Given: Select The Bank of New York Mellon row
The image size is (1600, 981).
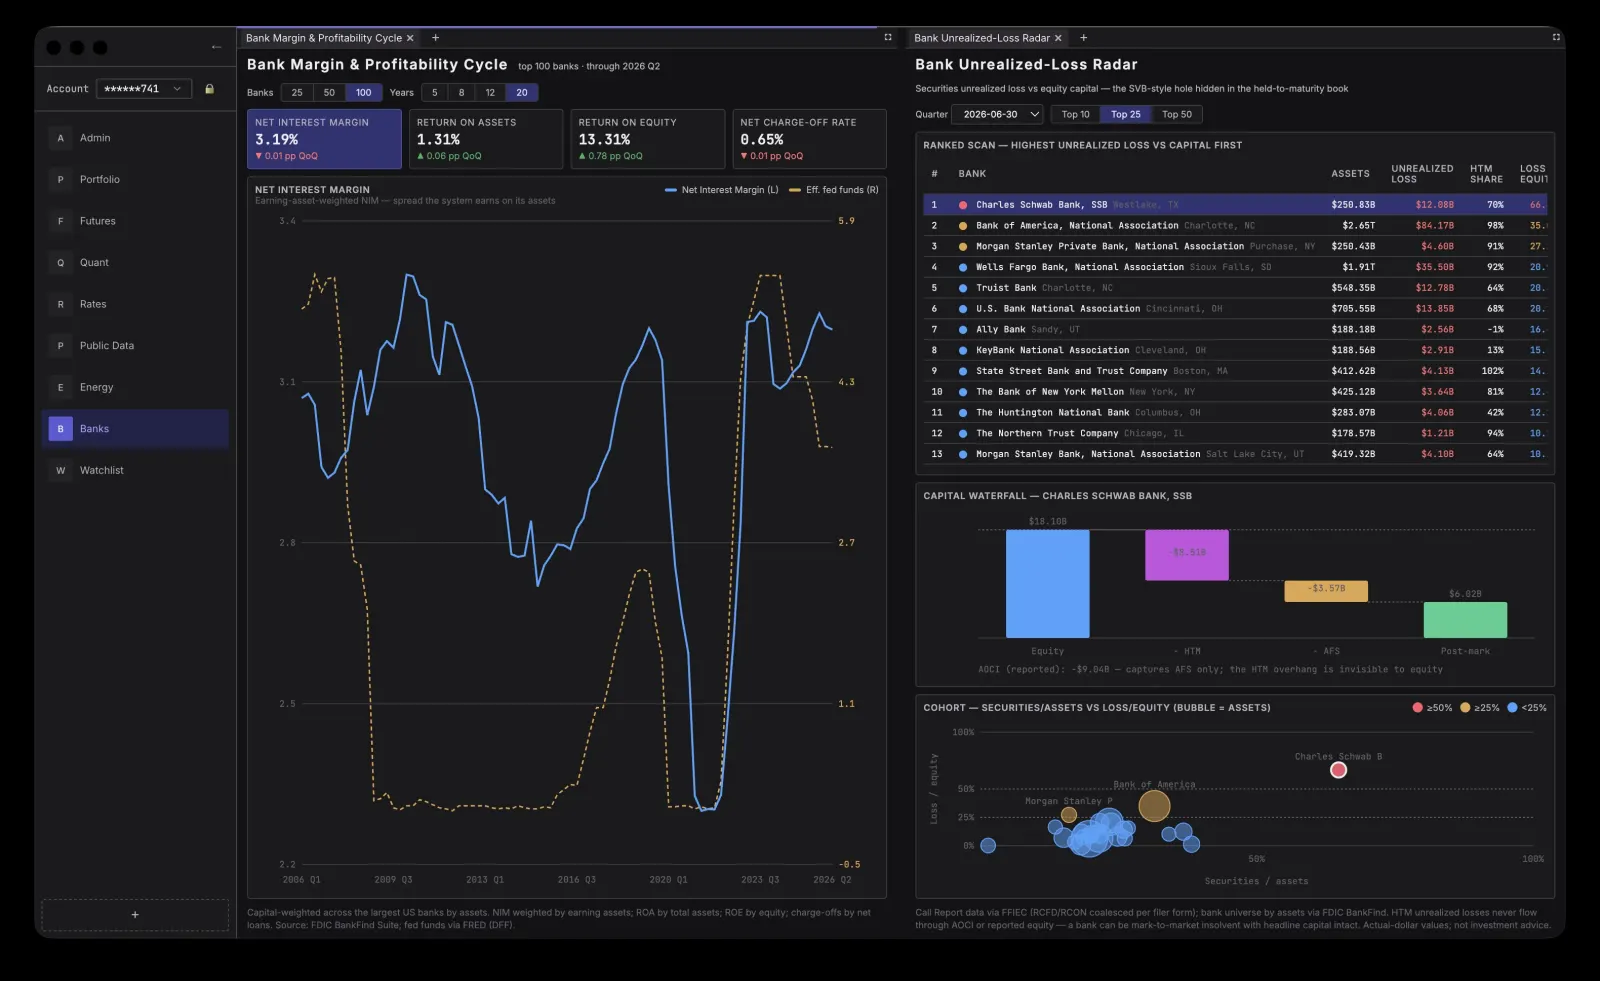Looking at the screenshot, I should (x=1235, y=392).
